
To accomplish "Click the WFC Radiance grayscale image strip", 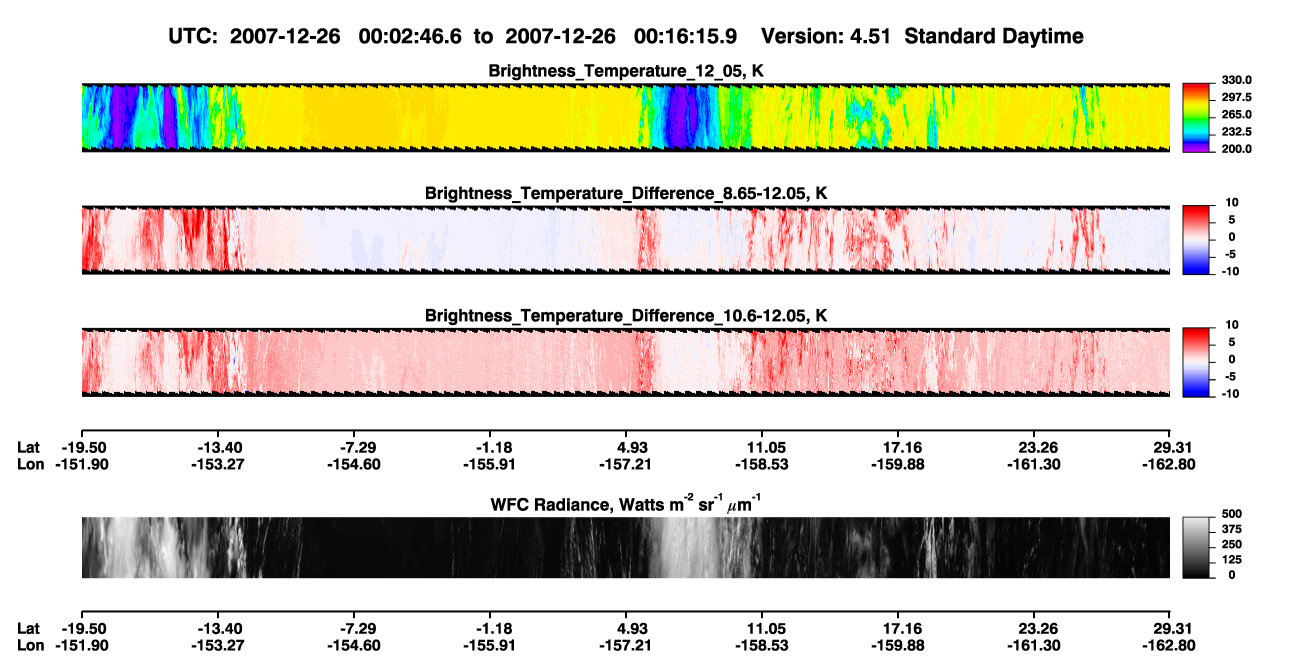I will click(626, 548).
